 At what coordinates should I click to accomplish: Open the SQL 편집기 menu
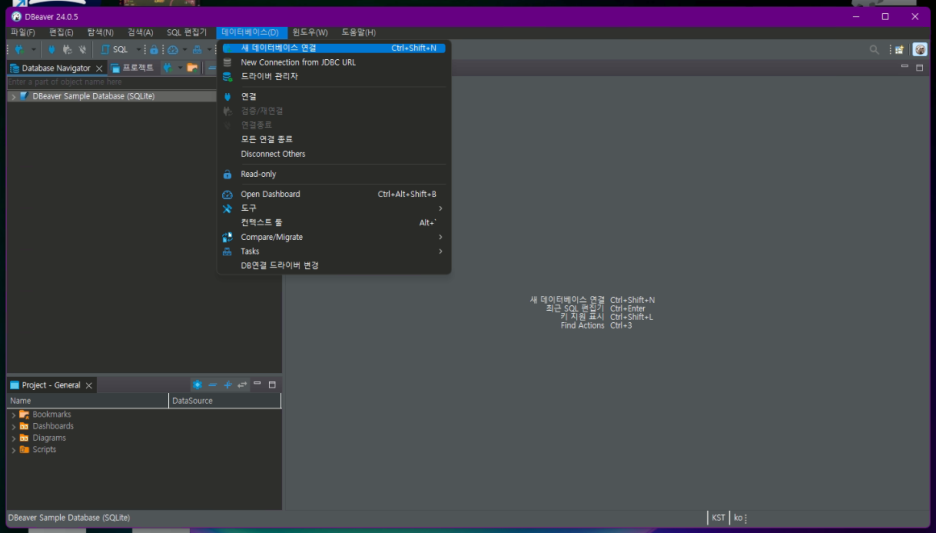click(187, 32)
